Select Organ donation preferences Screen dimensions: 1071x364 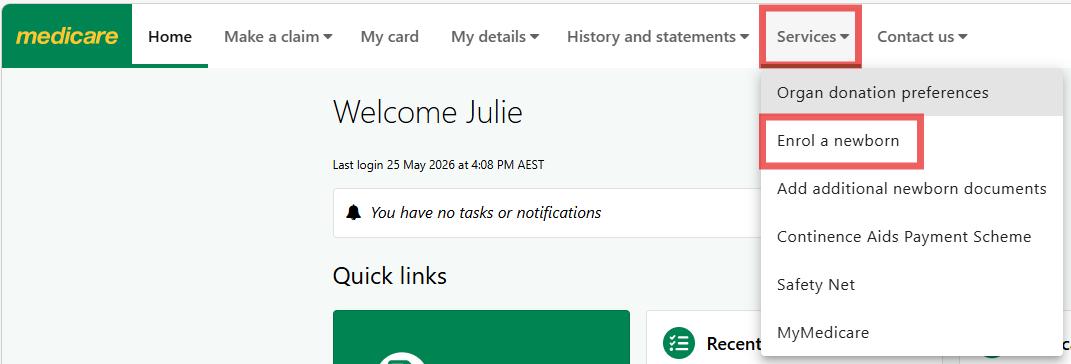pyautogui.click(x=911, y=92)
